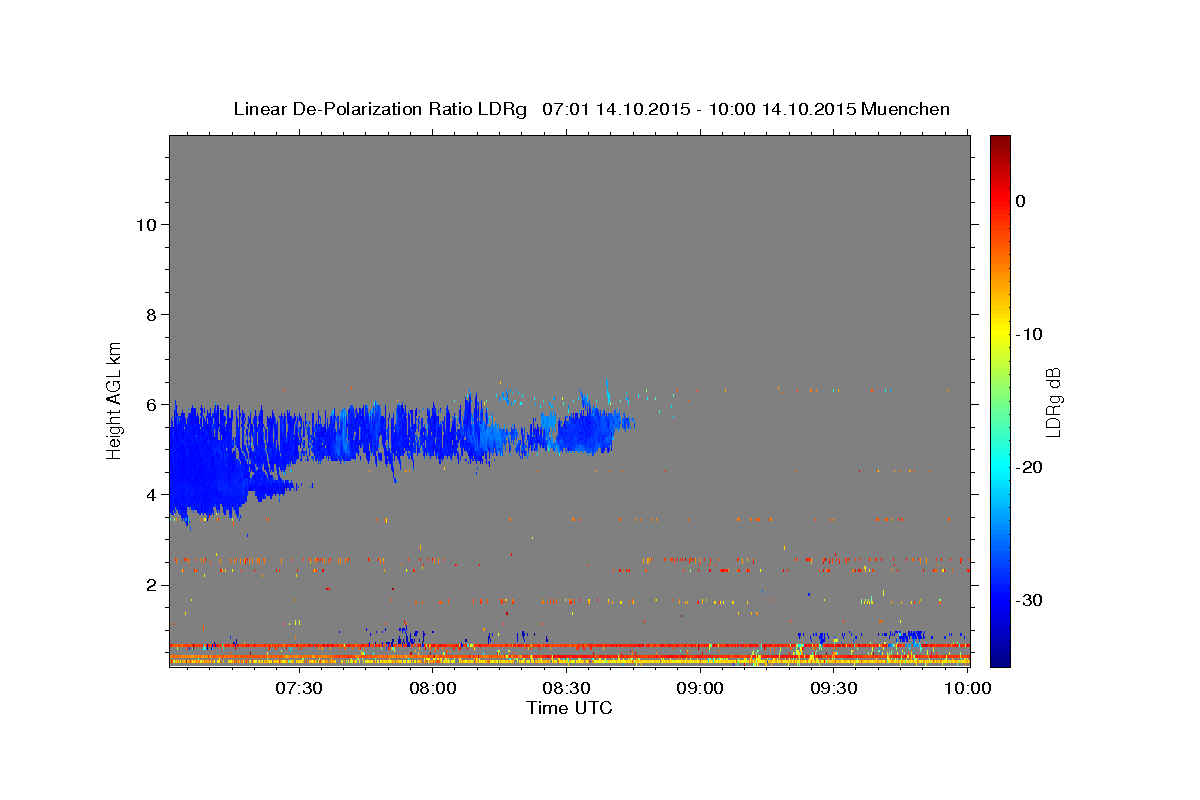This screenshot has width=1200, height=800.
Task: Click the colorbar value 0
Action: pos(1021,201)
